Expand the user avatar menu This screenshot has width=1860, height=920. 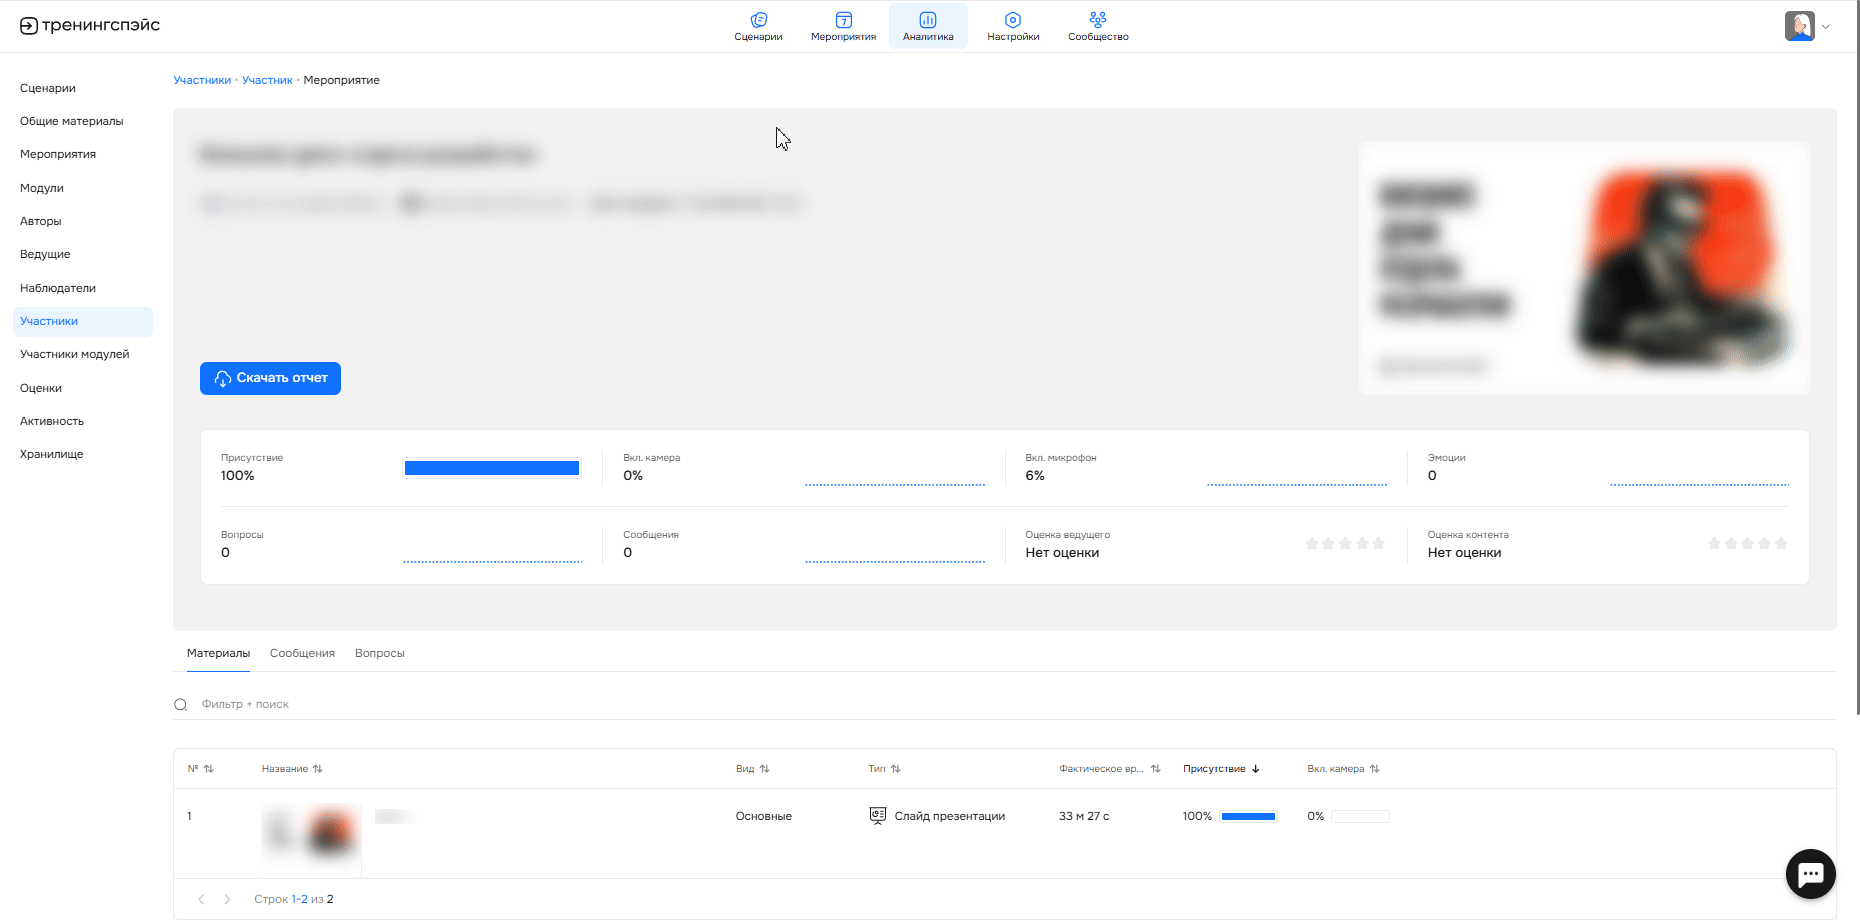click(1808, 26)
